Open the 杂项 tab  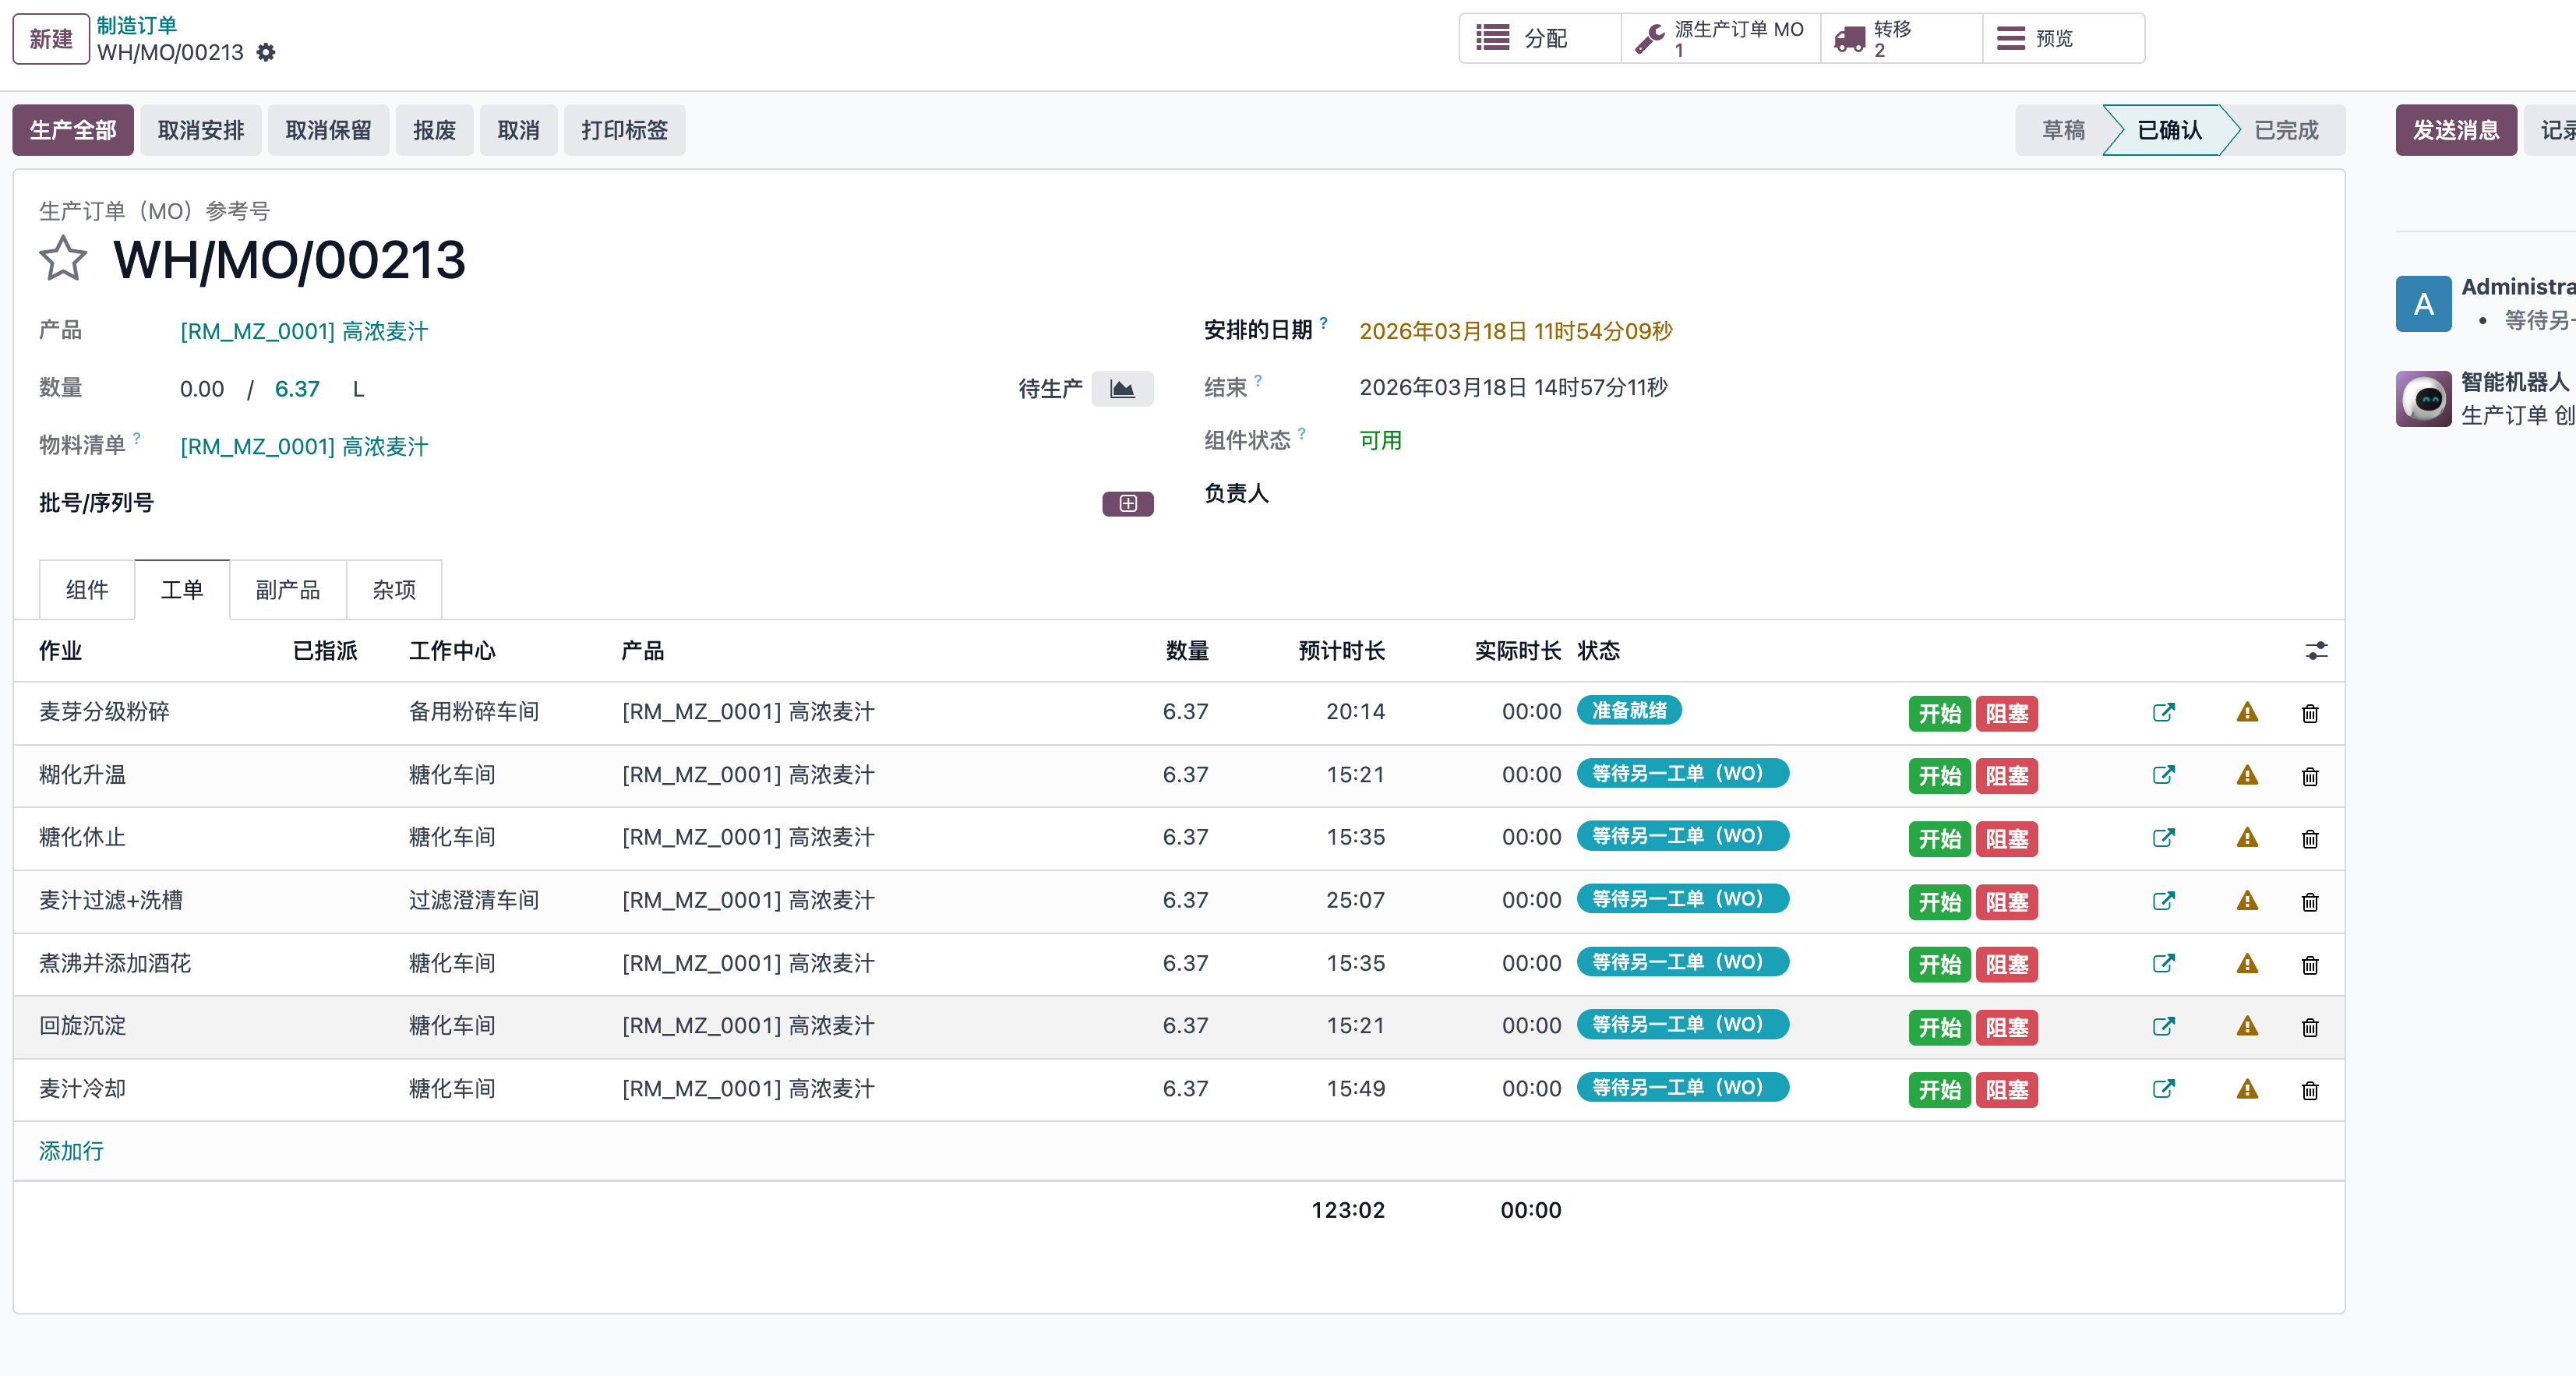(394, 590)
